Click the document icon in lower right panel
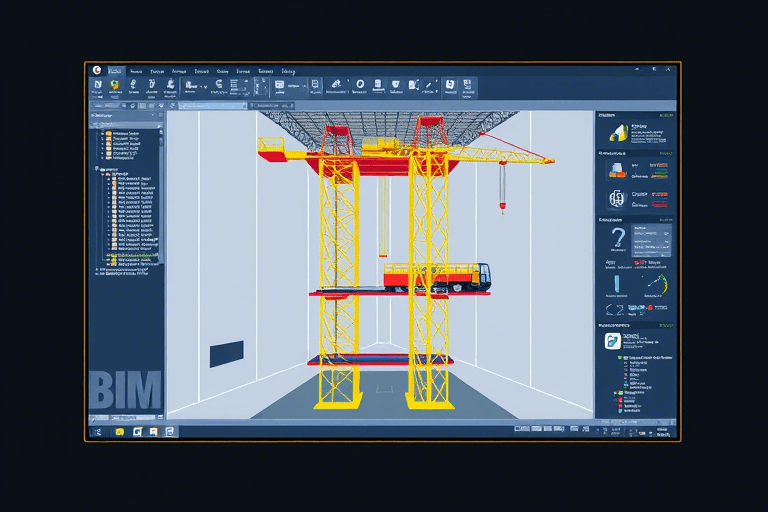768x512 pixels. coord(614,342)
